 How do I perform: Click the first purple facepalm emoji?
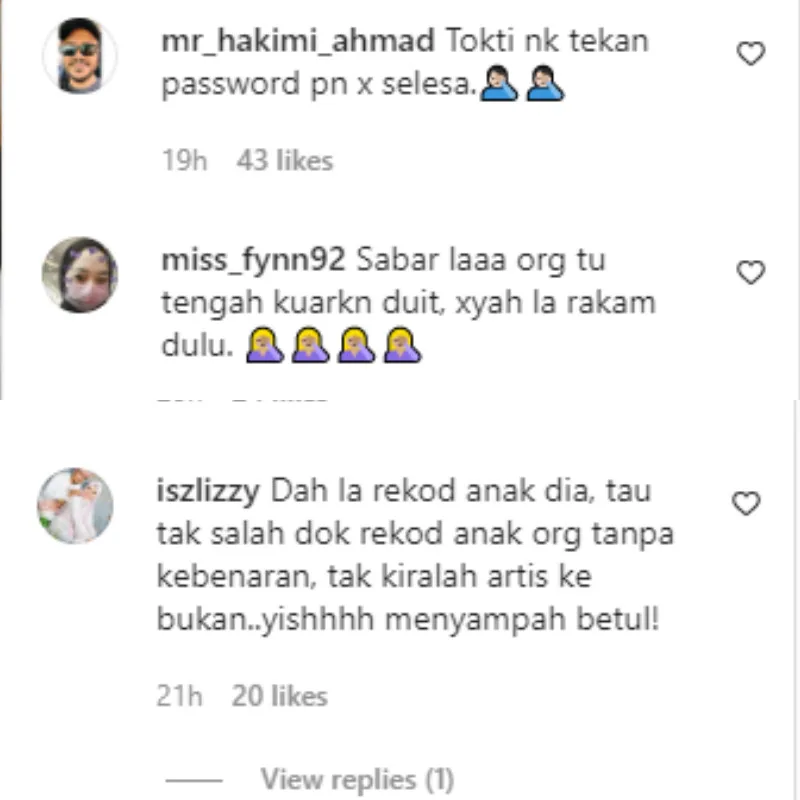point(265,345)
